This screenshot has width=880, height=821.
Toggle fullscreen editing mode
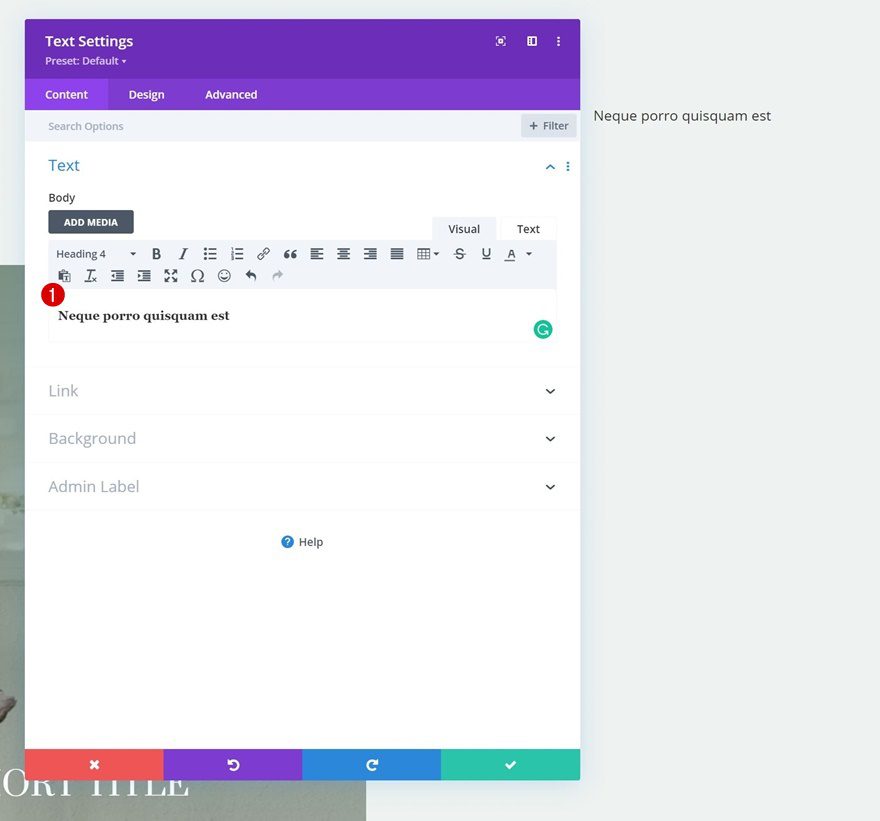coord(170,275)
